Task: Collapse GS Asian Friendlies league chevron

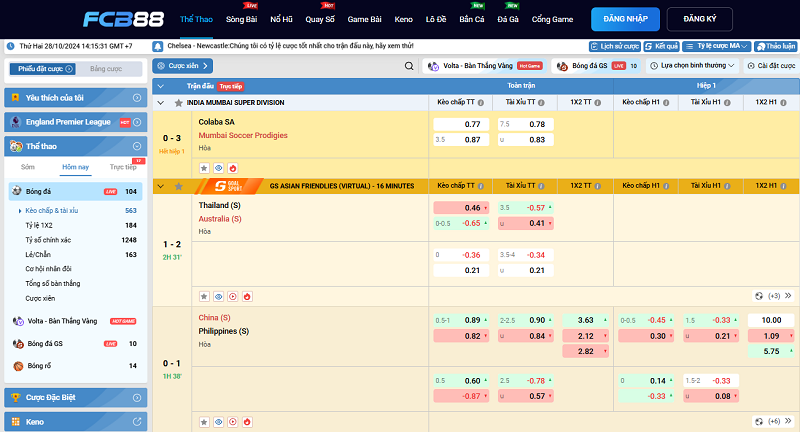Action: (x=161, y=186)
